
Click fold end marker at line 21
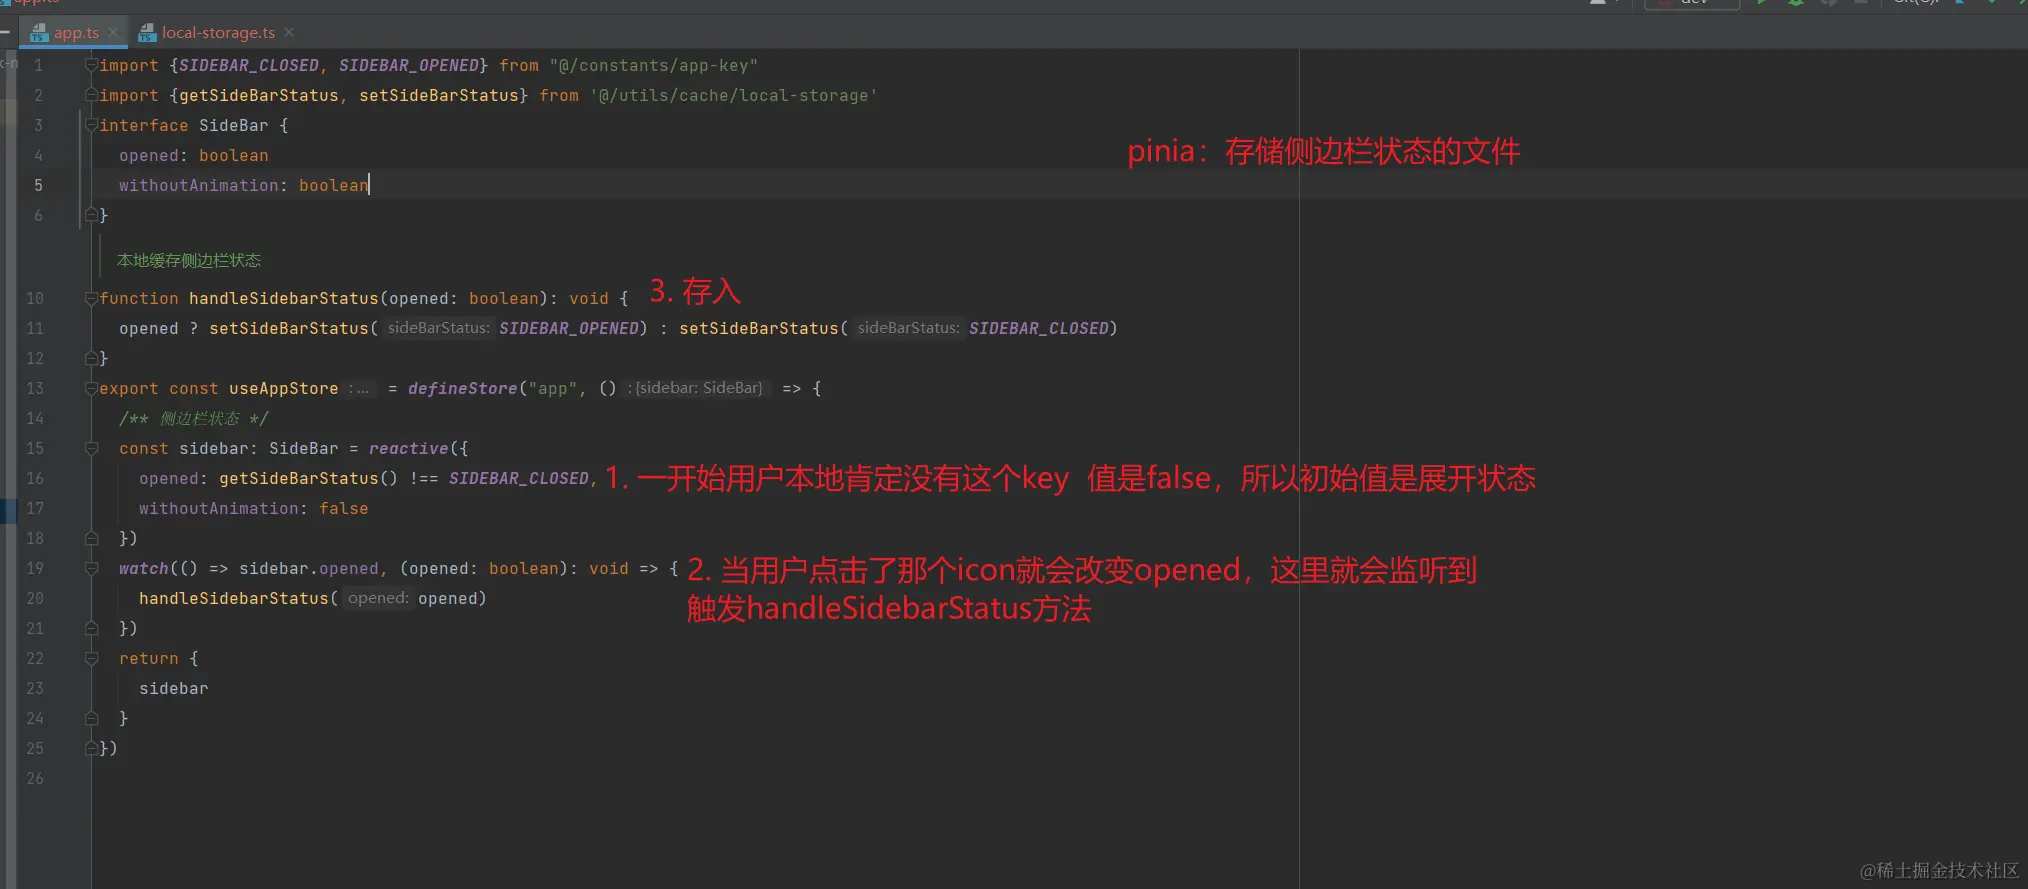tap(91, 628)
